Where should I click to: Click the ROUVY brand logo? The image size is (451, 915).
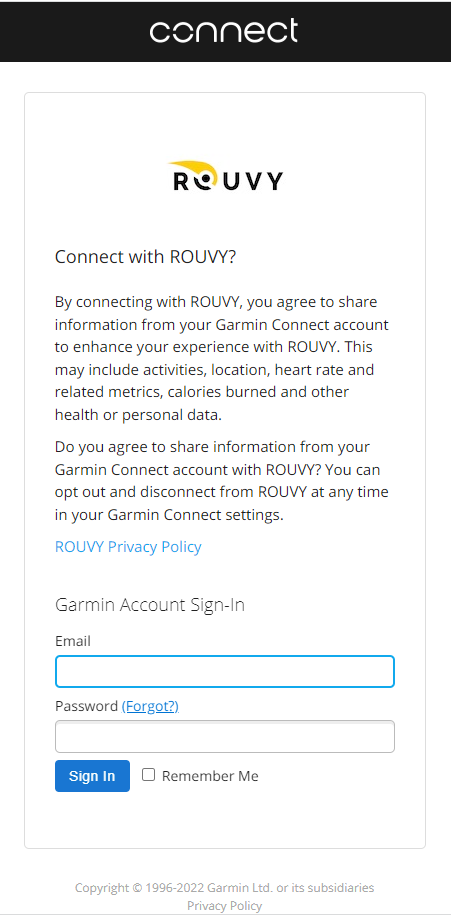click(225, 176)
